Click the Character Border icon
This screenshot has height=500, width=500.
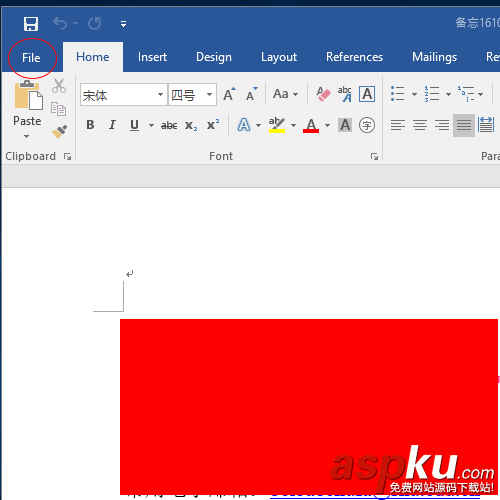(367, 94)
